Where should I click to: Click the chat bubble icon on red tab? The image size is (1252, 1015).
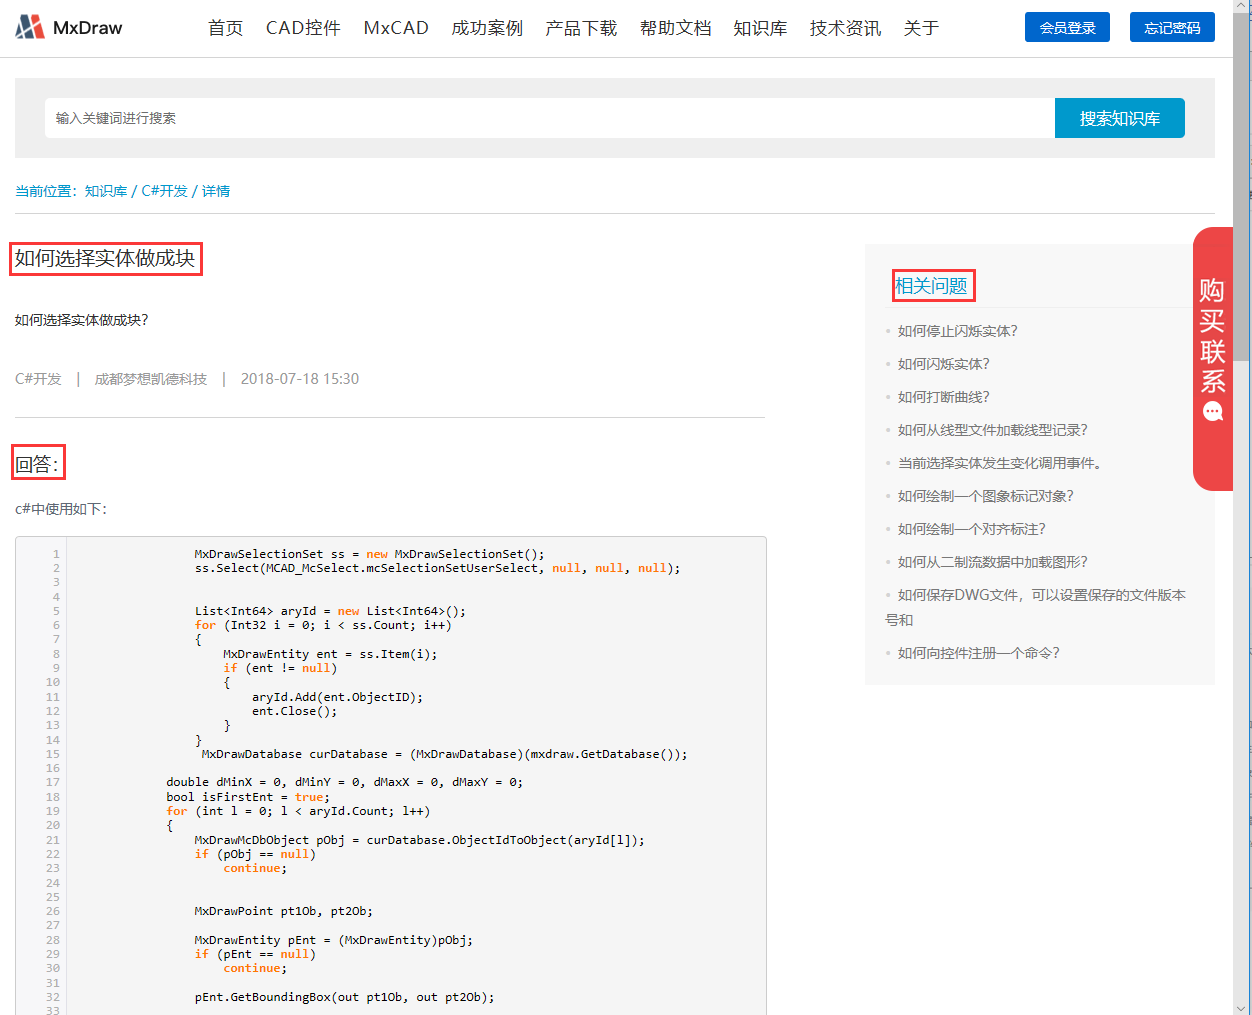(x=1213, y=411)
